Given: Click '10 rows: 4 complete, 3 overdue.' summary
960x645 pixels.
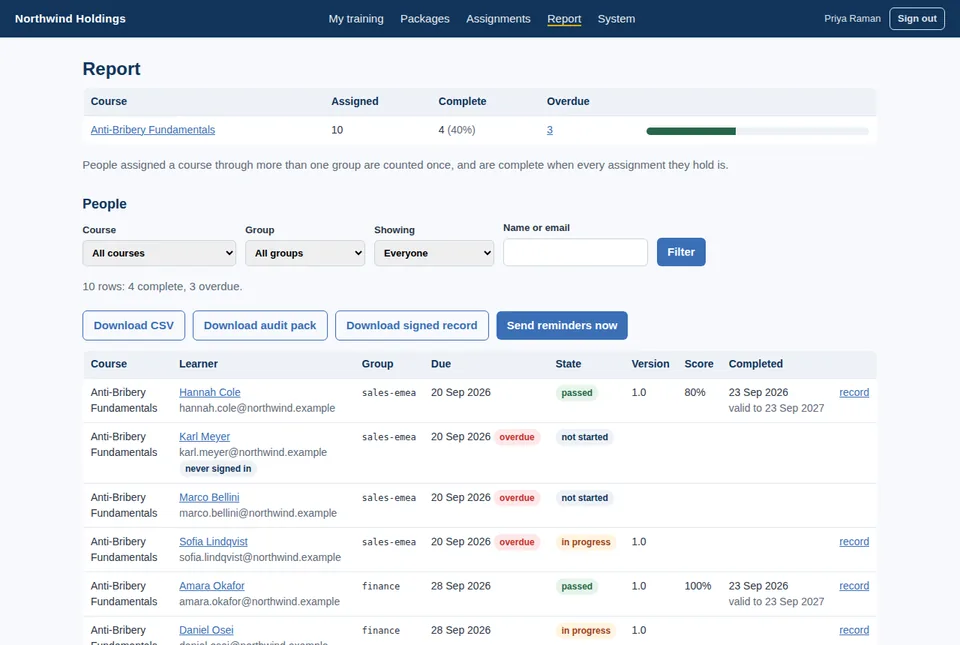Looking at the screenshot, I should click(x=162, y=286).
